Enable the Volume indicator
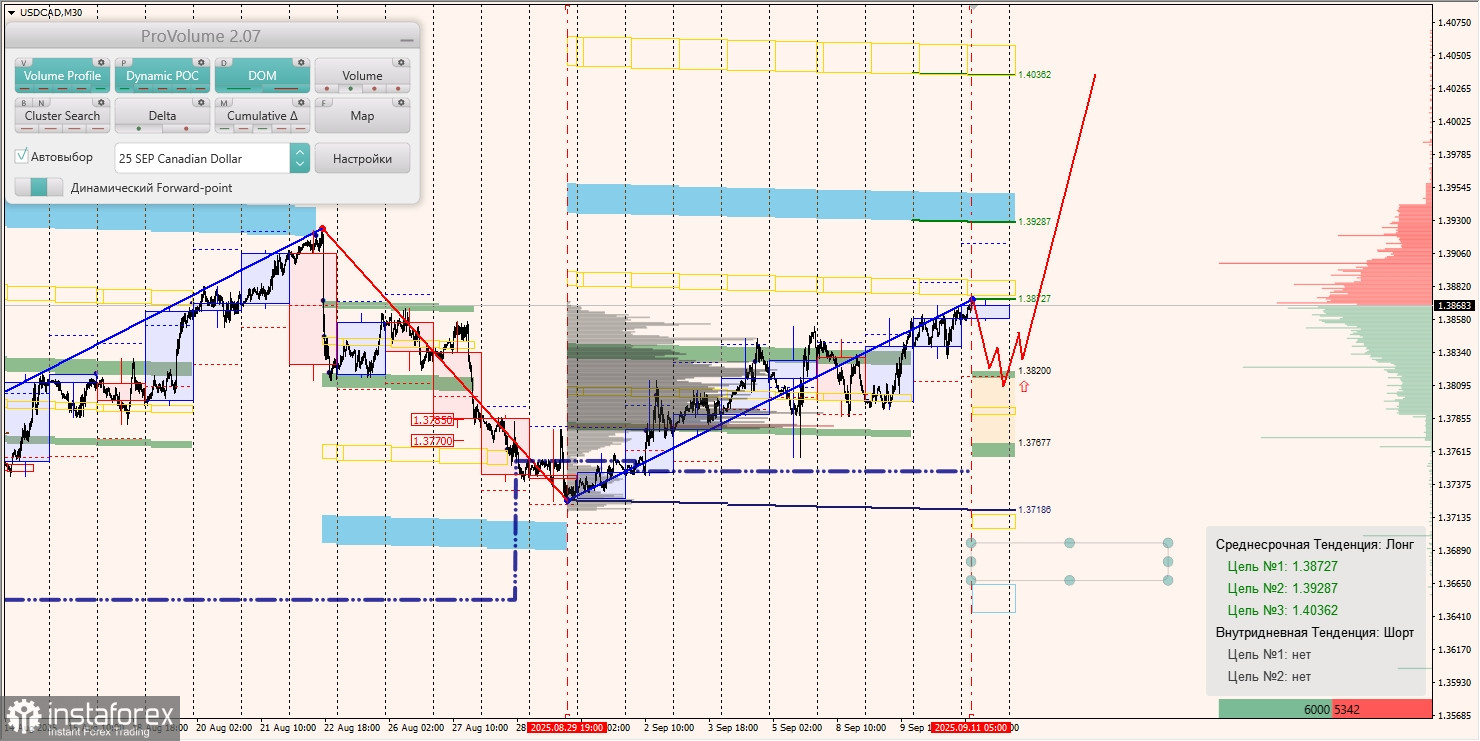The height and width of the screenshot is (741, 1480). tap(362, 75)
